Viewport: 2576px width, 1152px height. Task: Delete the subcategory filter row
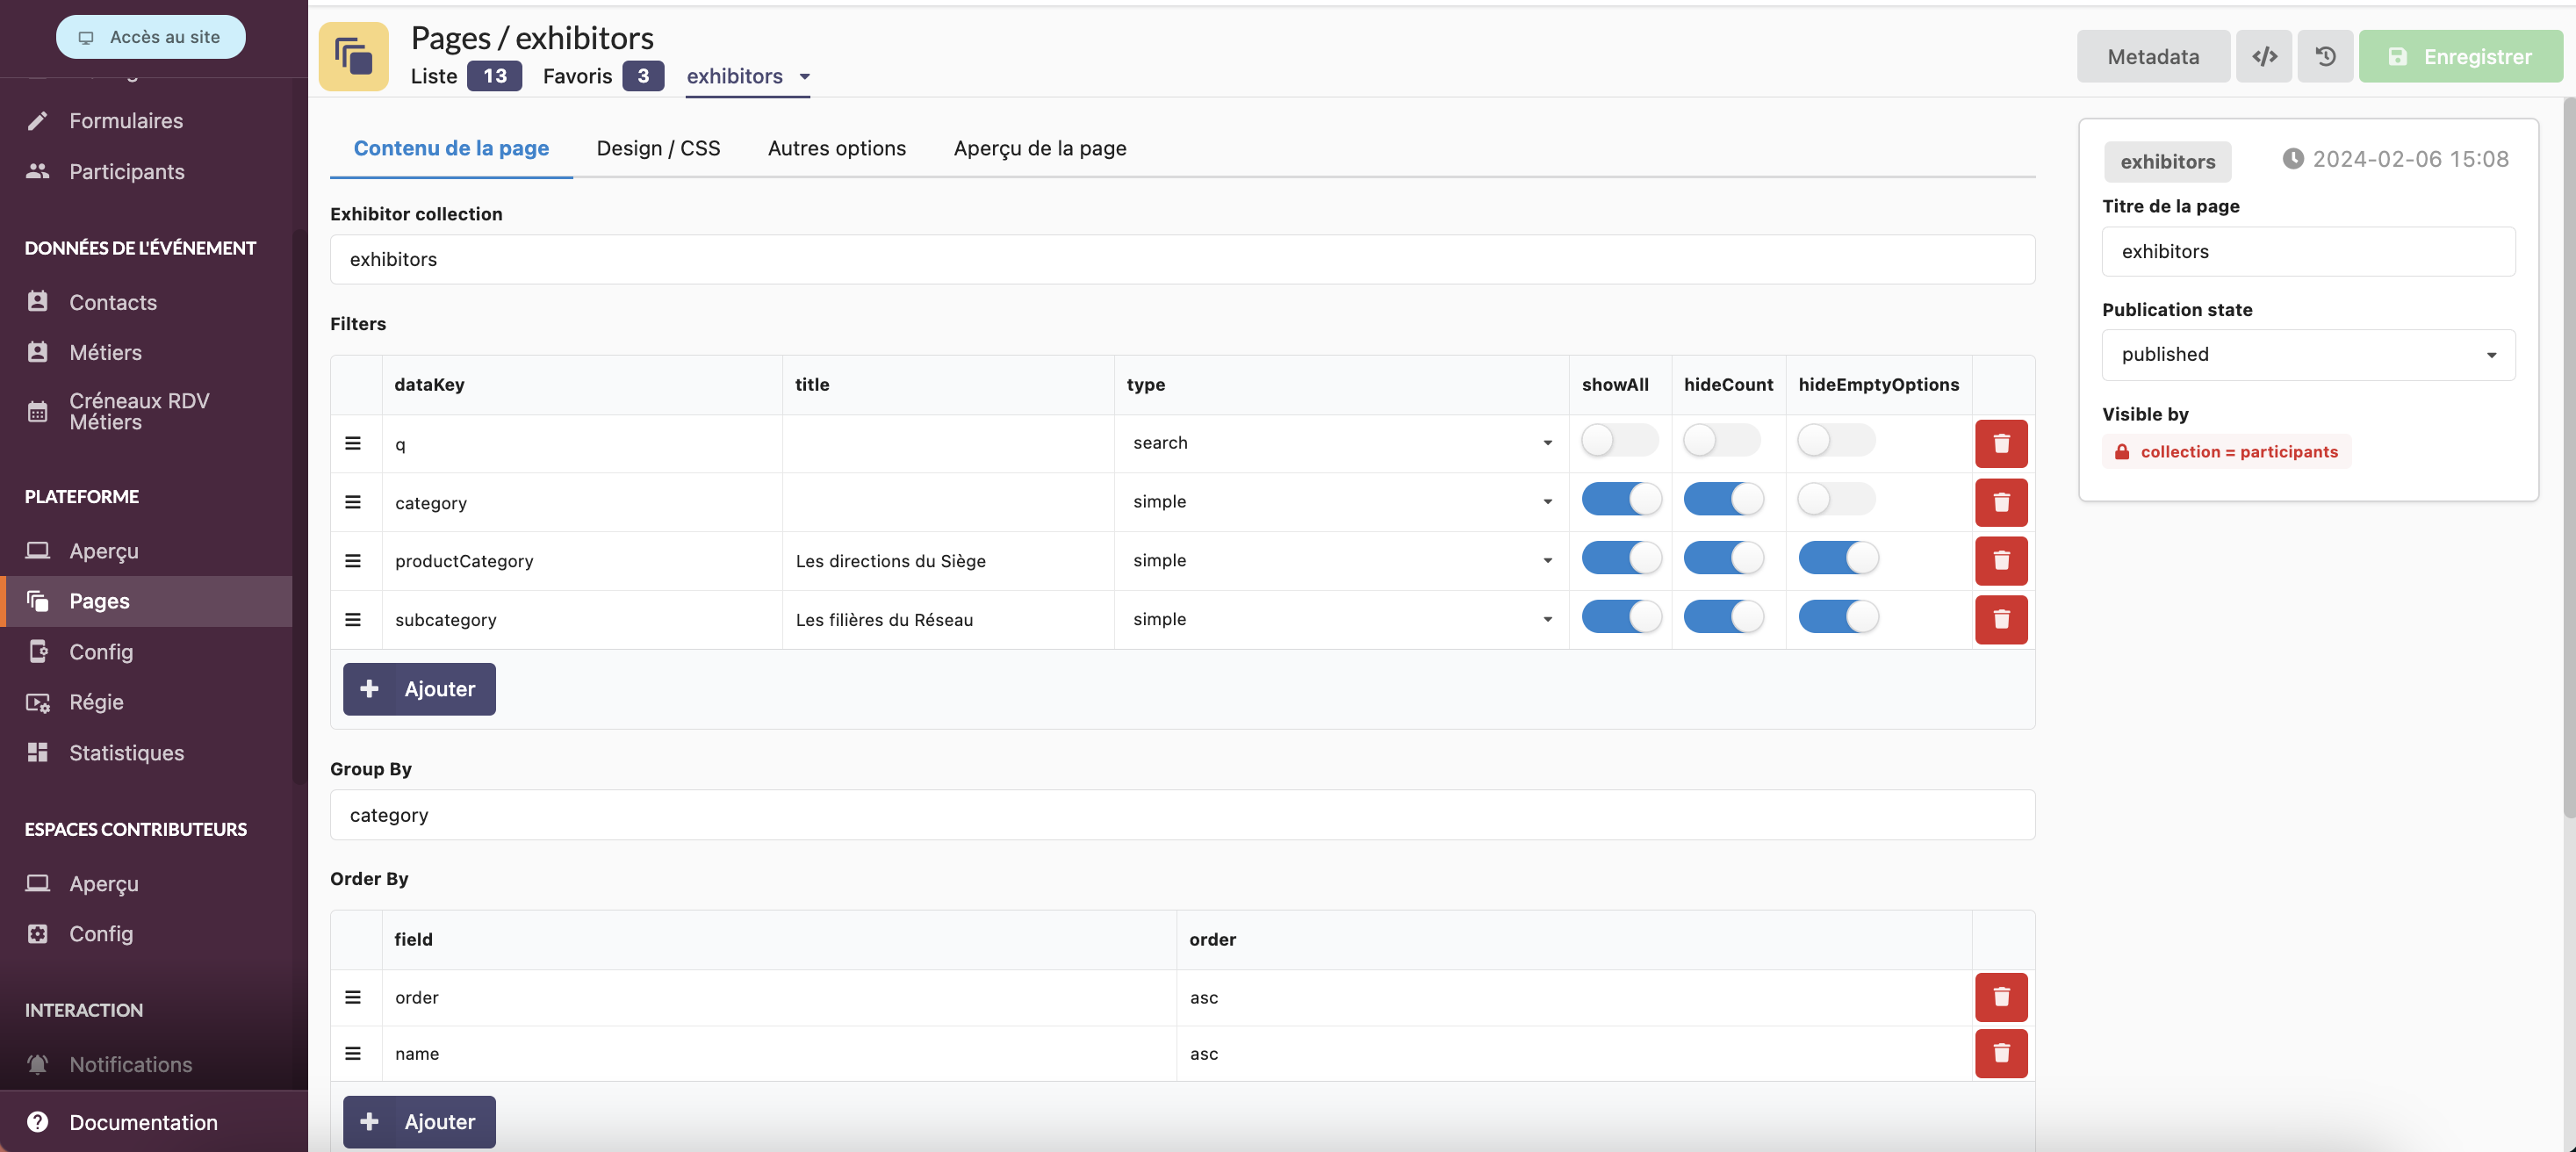point(2000,619)
